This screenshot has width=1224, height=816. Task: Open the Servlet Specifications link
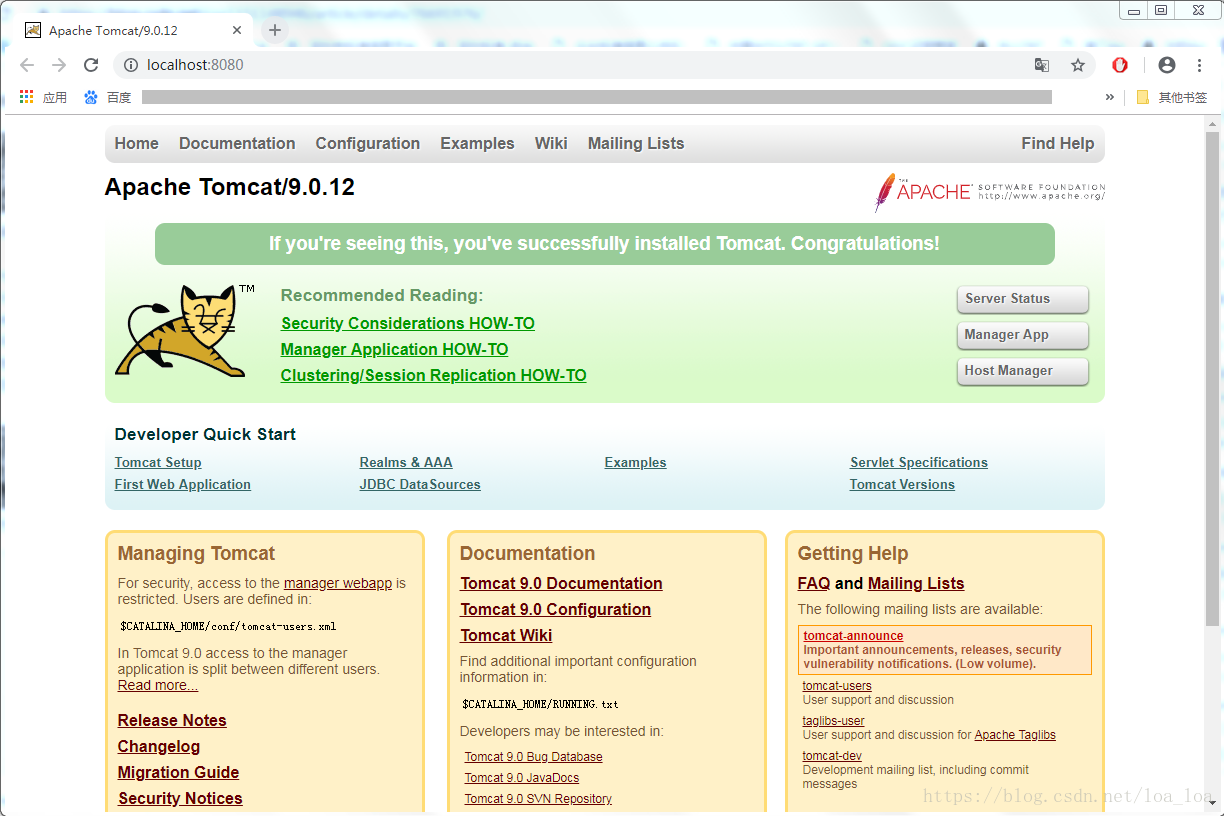[919, 462]
